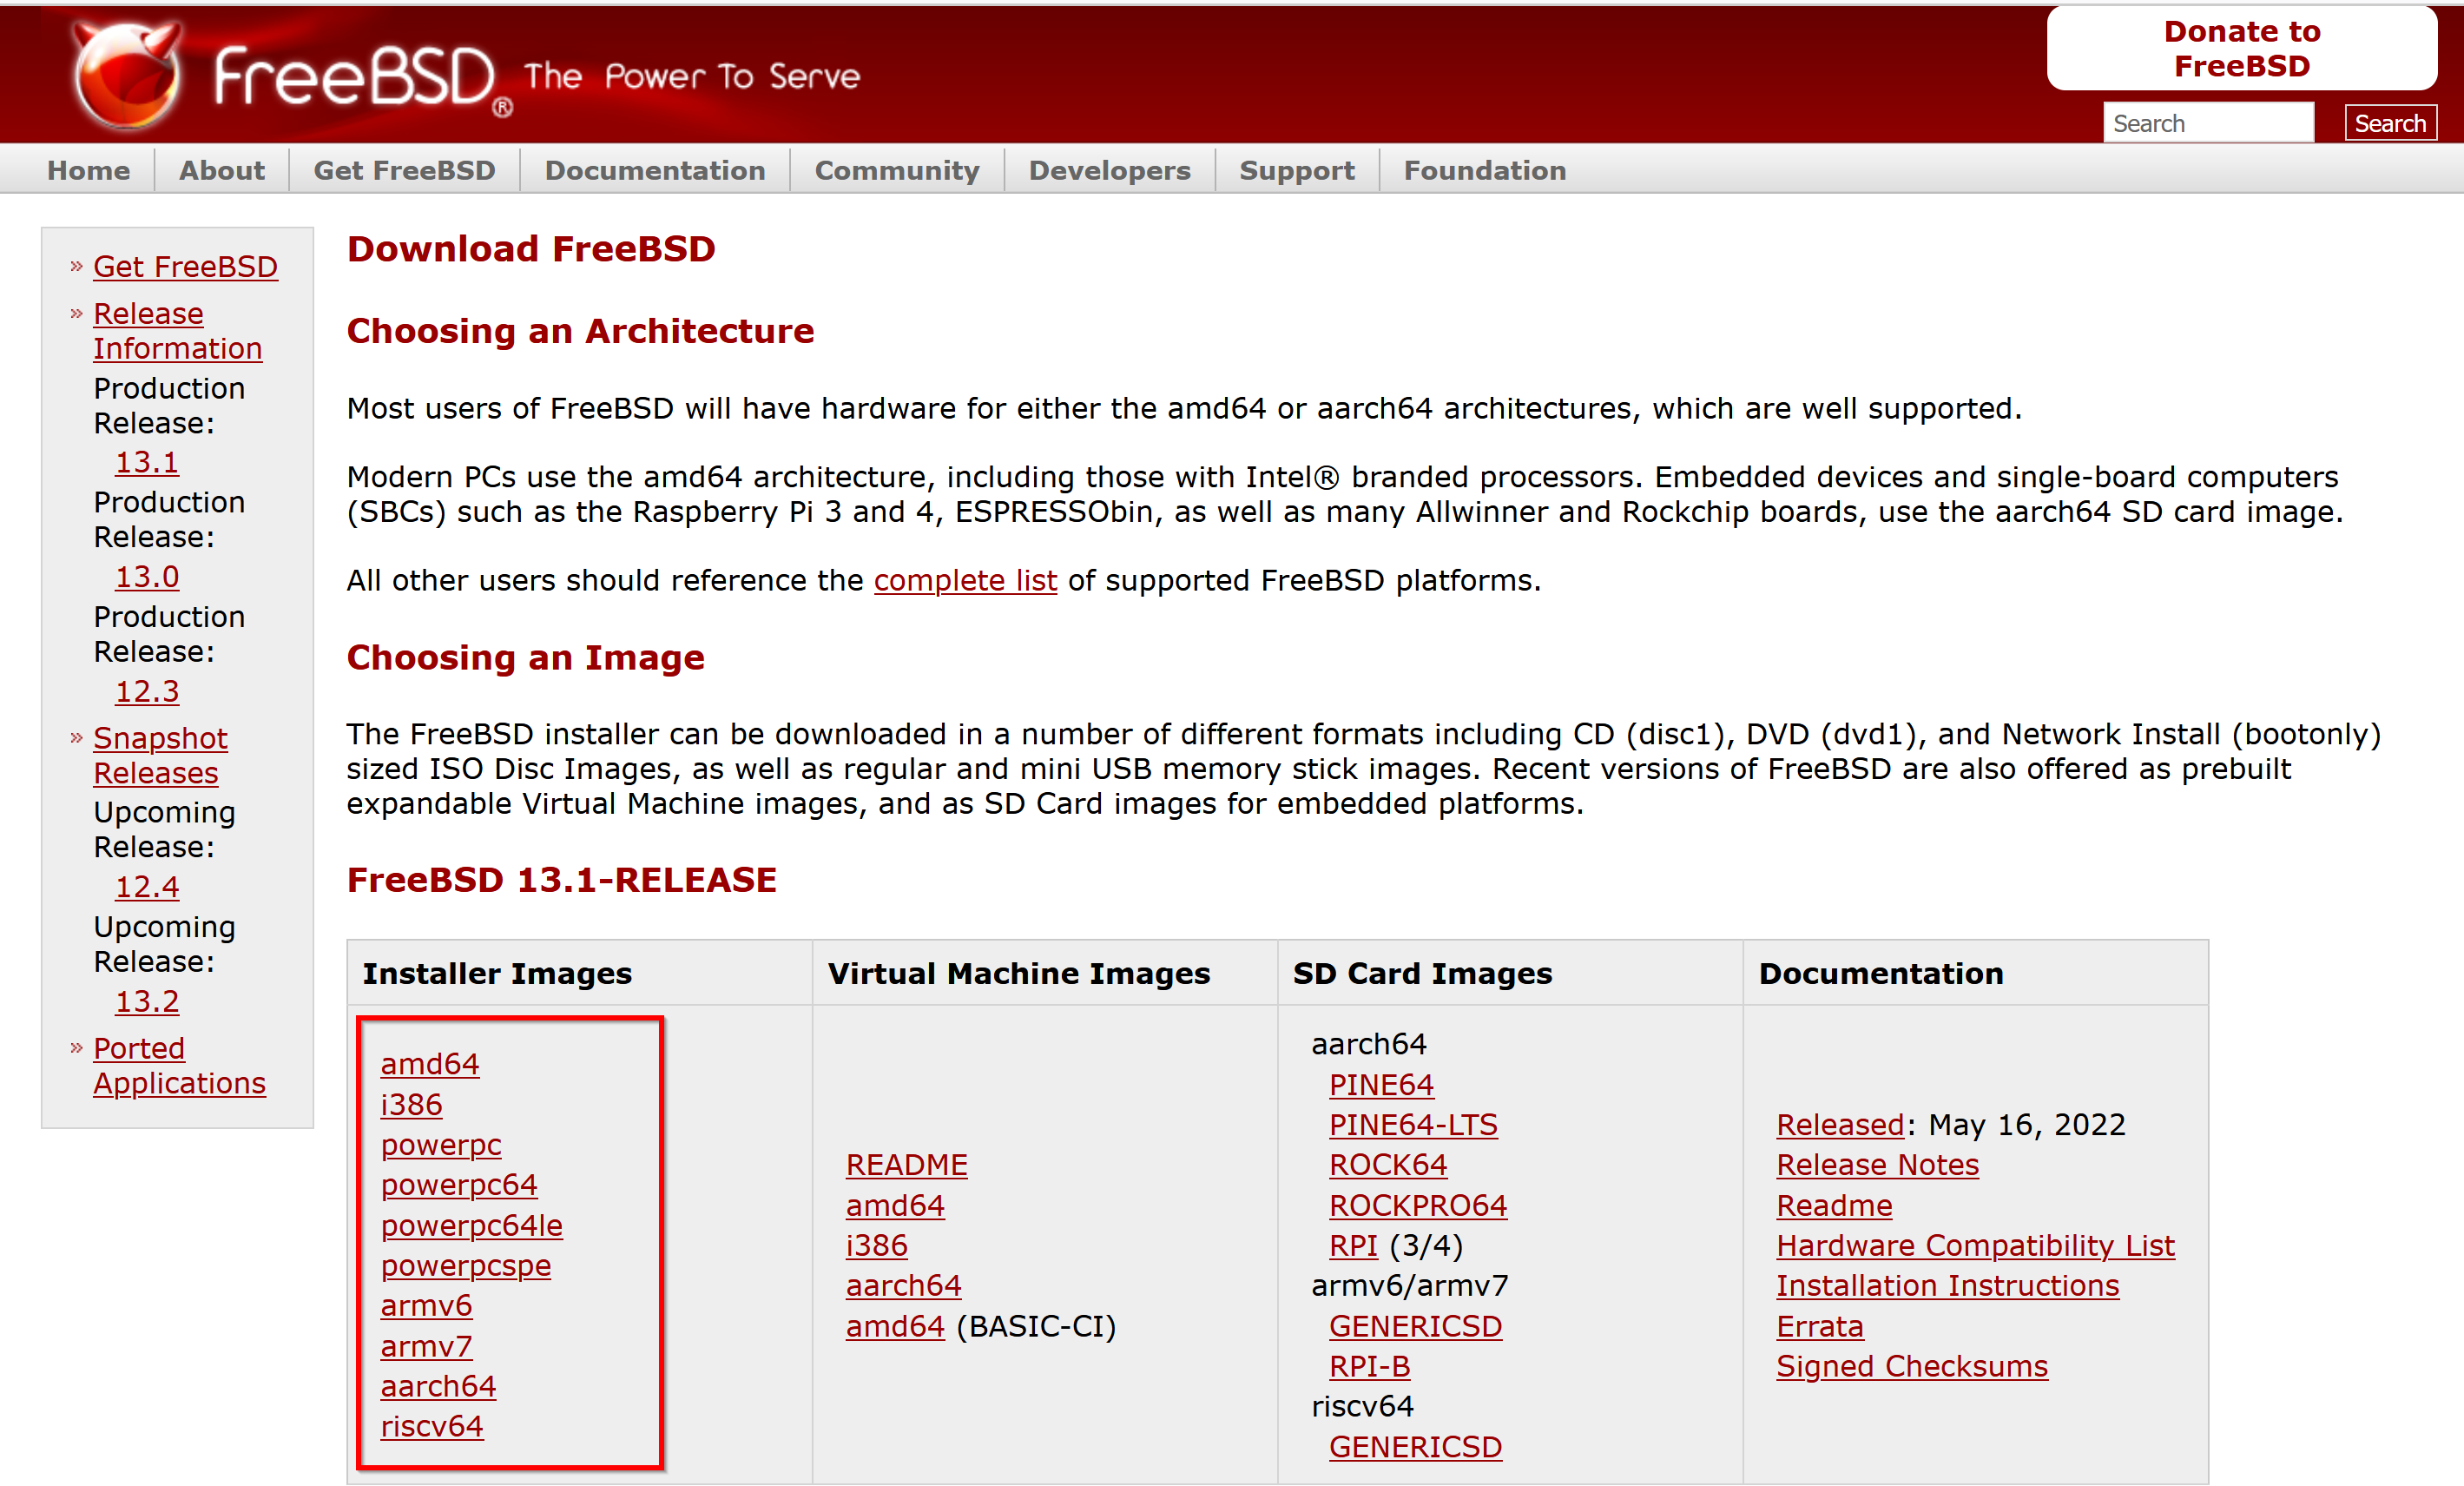Open the RPI (3/4) SD card link
The width and height of the screenshot is (2464, 1486).
pos(1353,1245)
